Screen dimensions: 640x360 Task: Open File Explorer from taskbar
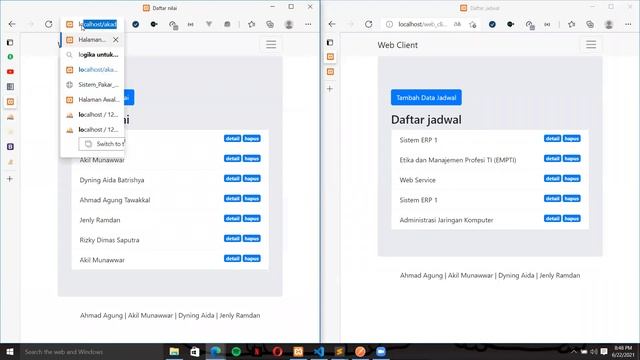[x=174, y=351]
